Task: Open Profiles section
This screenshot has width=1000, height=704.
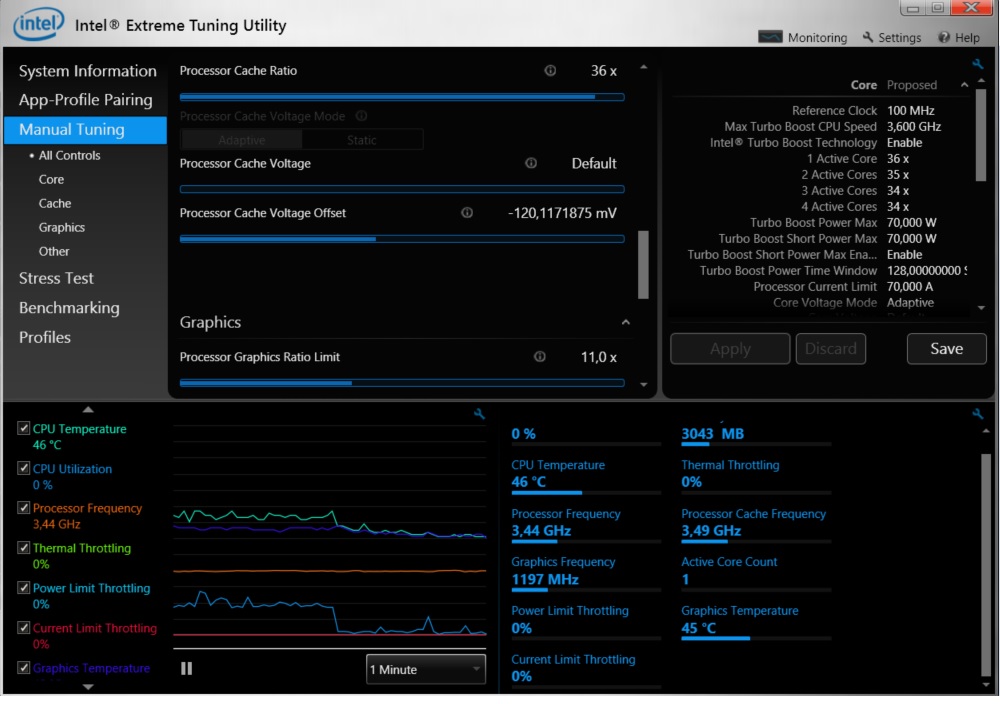Action: click(45, 337)
